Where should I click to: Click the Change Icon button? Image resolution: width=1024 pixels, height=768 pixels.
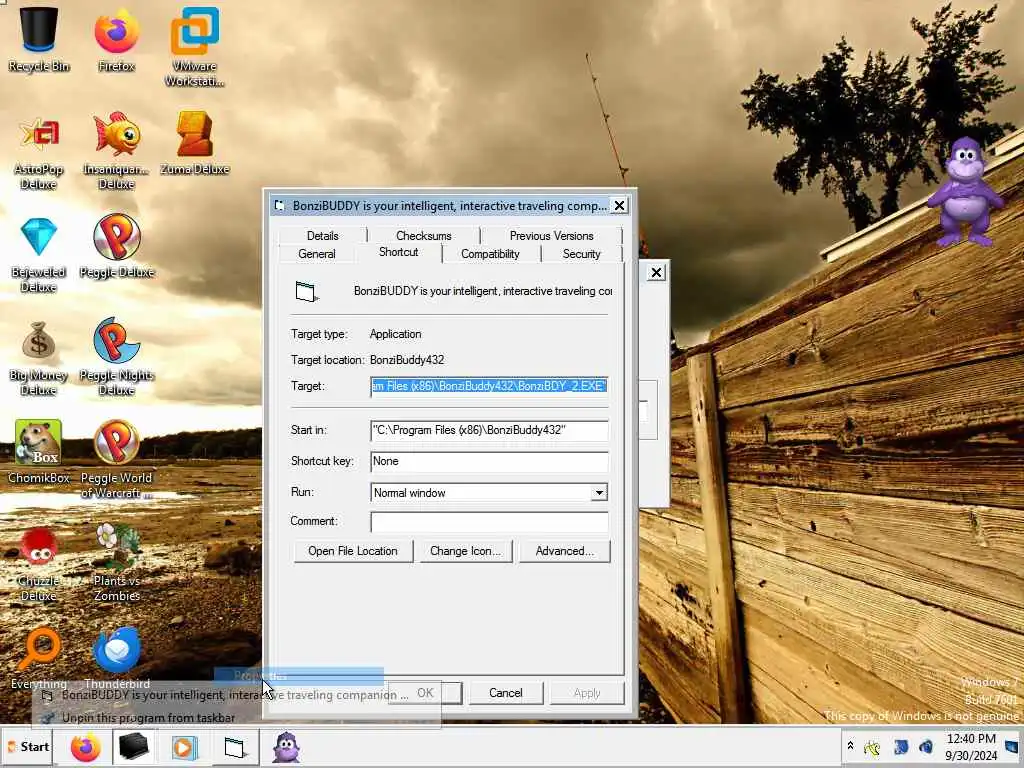click(x=465, y=551)
